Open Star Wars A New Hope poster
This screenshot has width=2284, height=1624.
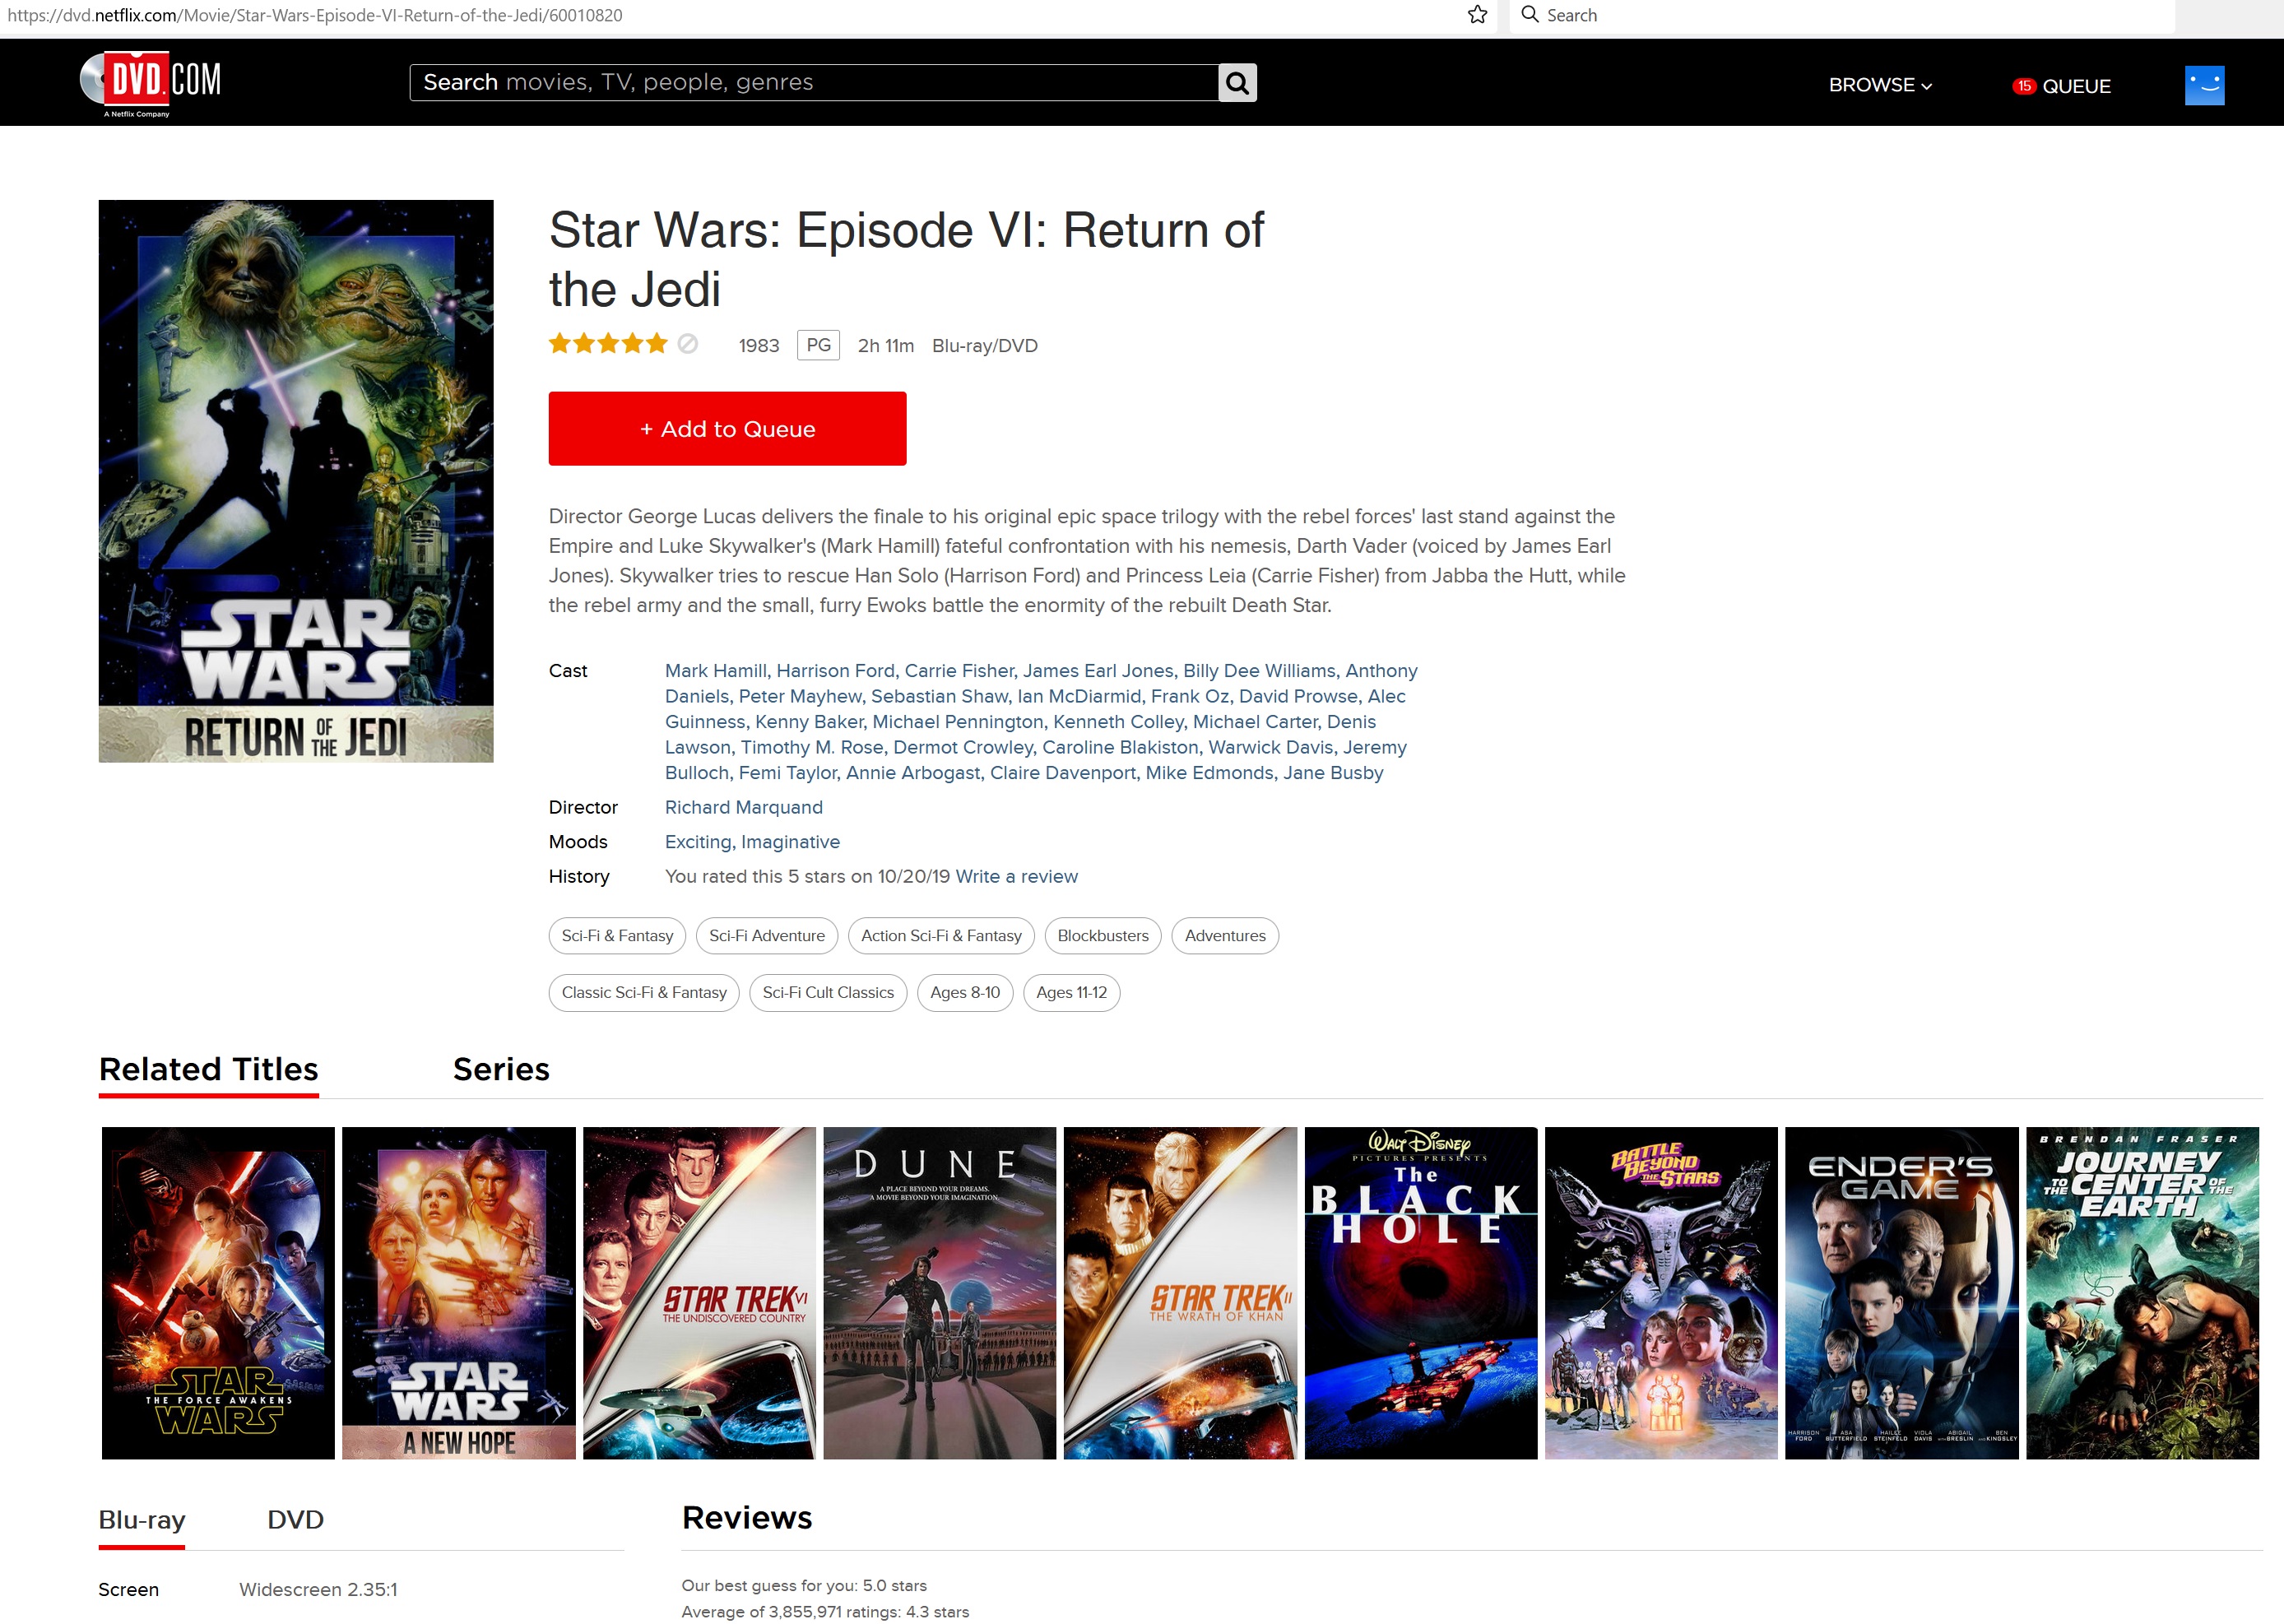[459, 1293]
